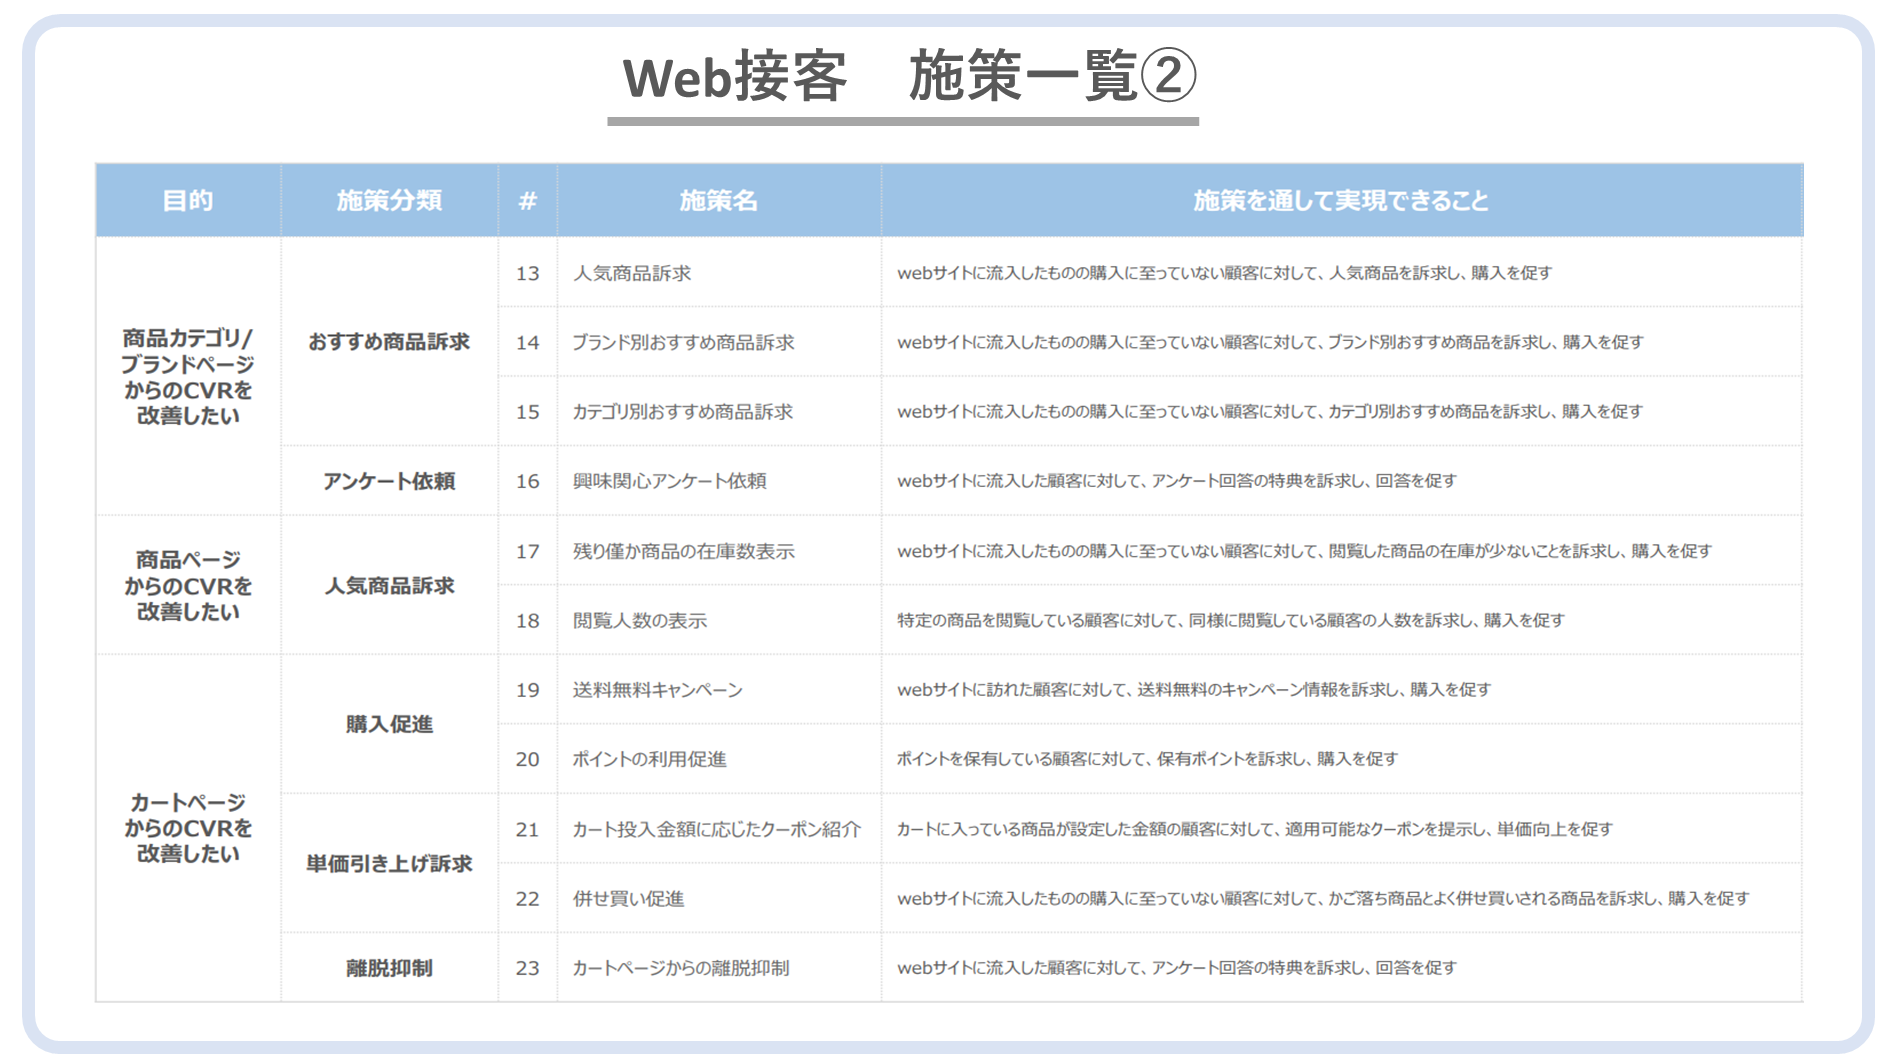Click the slide title Web接客 施策一覧②
The width and height of the screenshot is (1890, 1063).
click(x=909, y=77)
